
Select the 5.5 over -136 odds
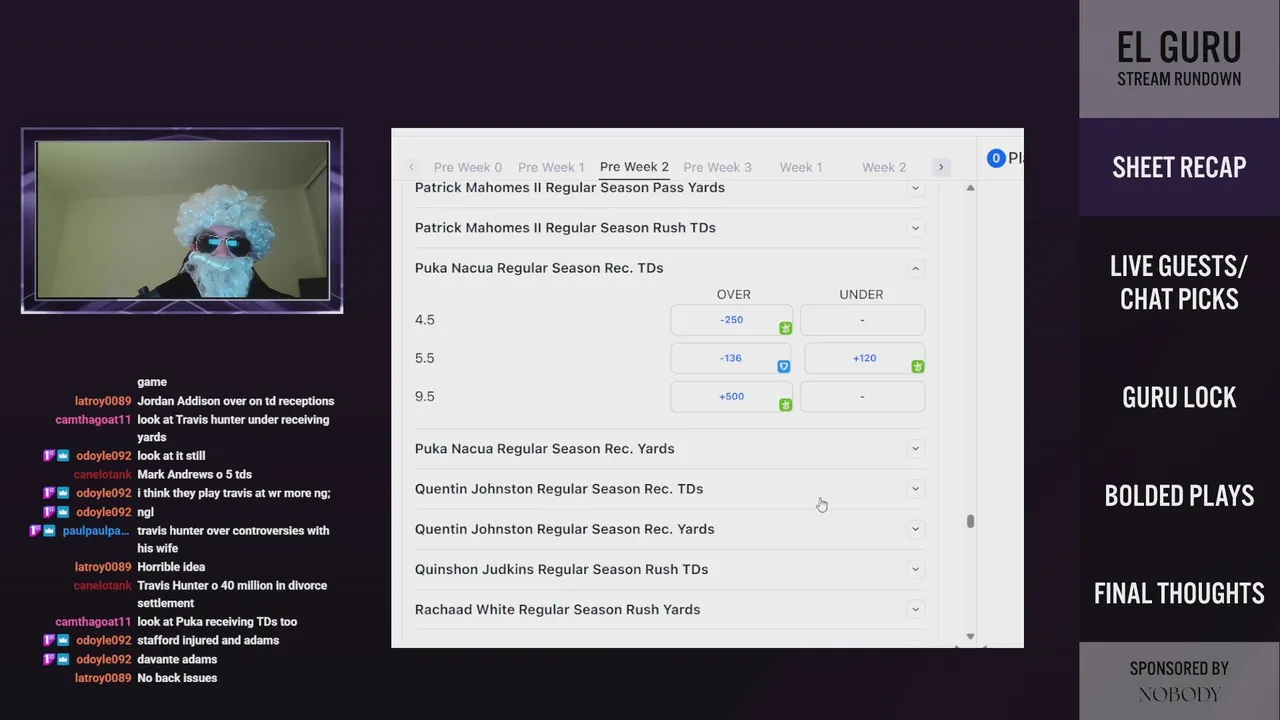point(731,358)
